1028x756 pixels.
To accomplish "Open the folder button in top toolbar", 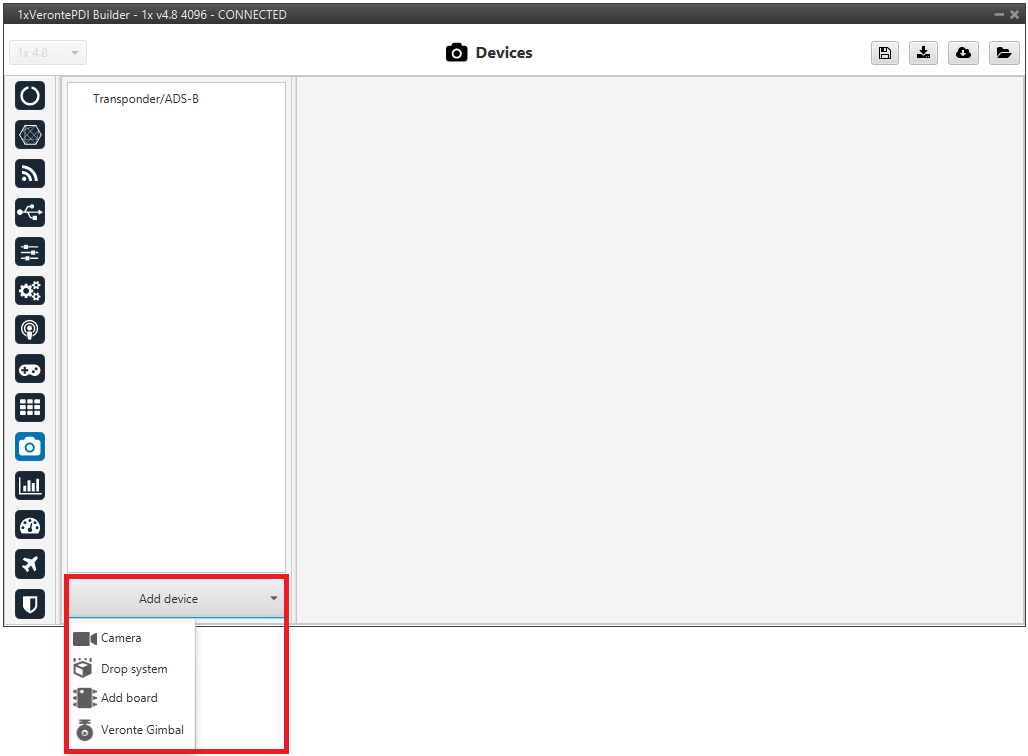I will point(1003,53).
